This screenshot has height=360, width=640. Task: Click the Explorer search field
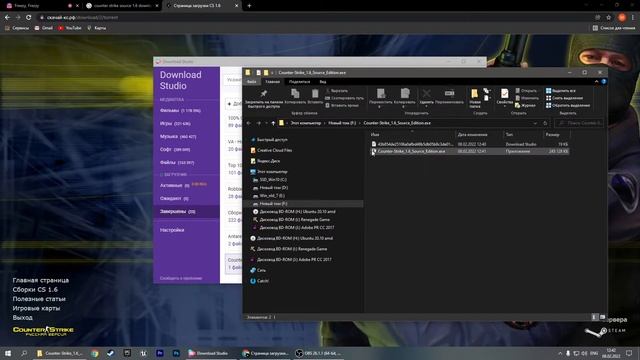pos(580,123)
